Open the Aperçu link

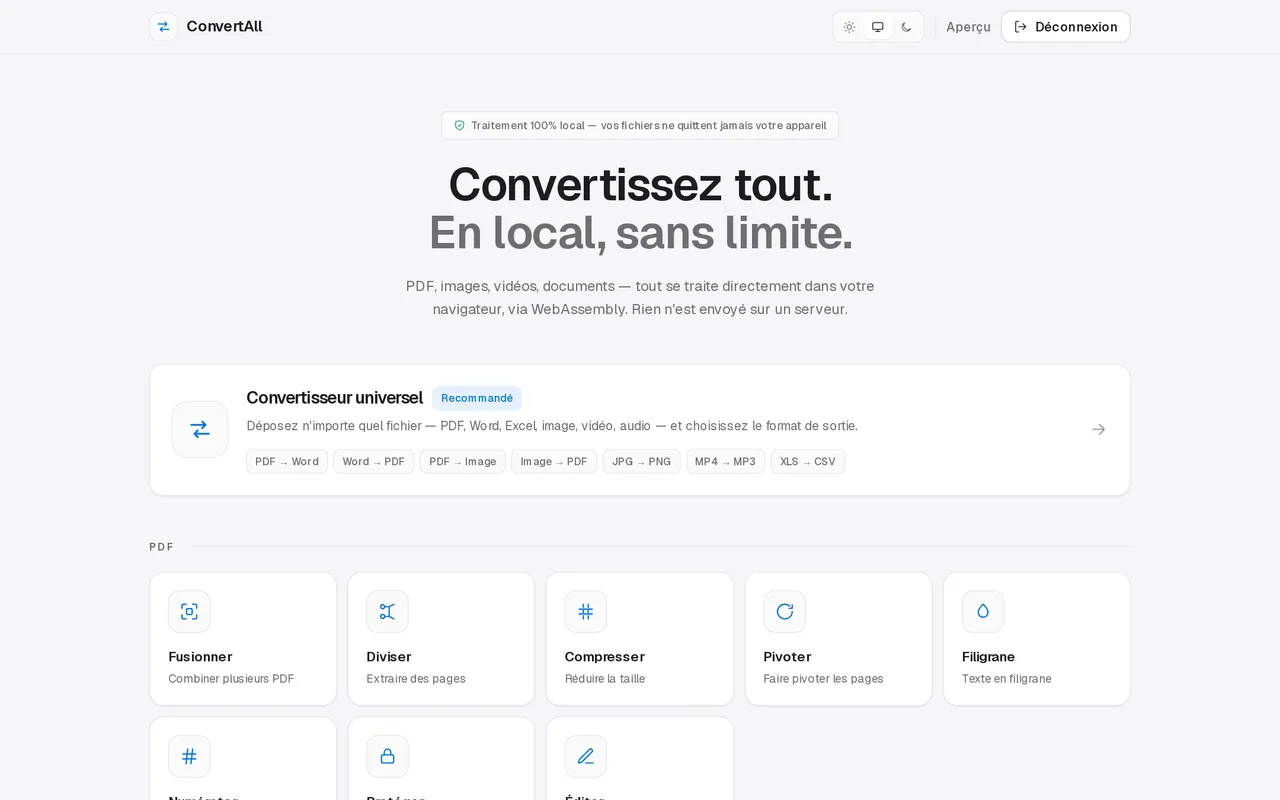point(968,27)
